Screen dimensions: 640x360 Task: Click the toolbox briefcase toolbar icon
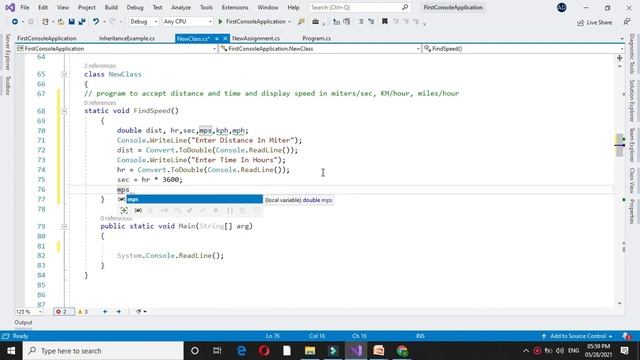[x=316, y=22]
